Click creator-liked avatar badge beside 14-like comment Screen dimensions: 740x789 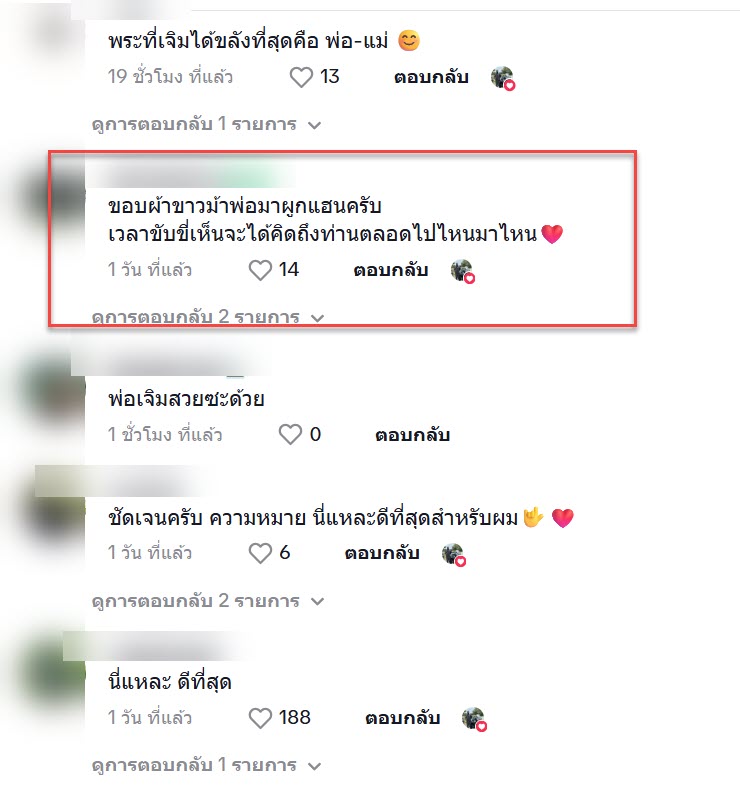[462, 272]
